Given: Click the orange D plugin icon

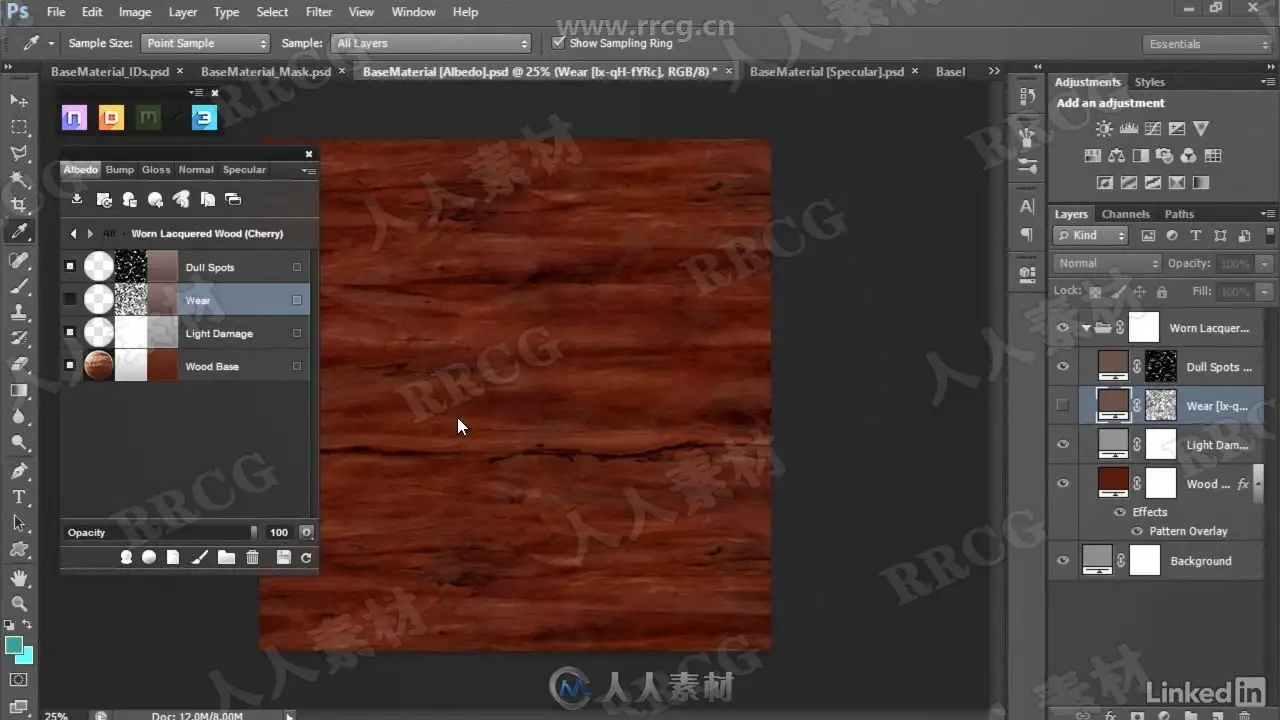Looking at the screenshot, I should click(111, 118).
